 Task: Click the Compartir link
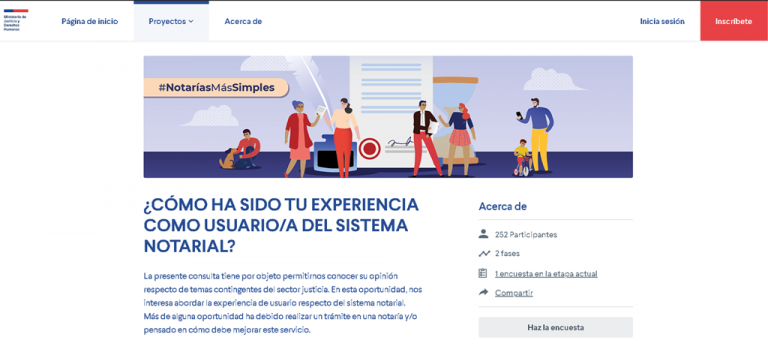pos(514,293)
